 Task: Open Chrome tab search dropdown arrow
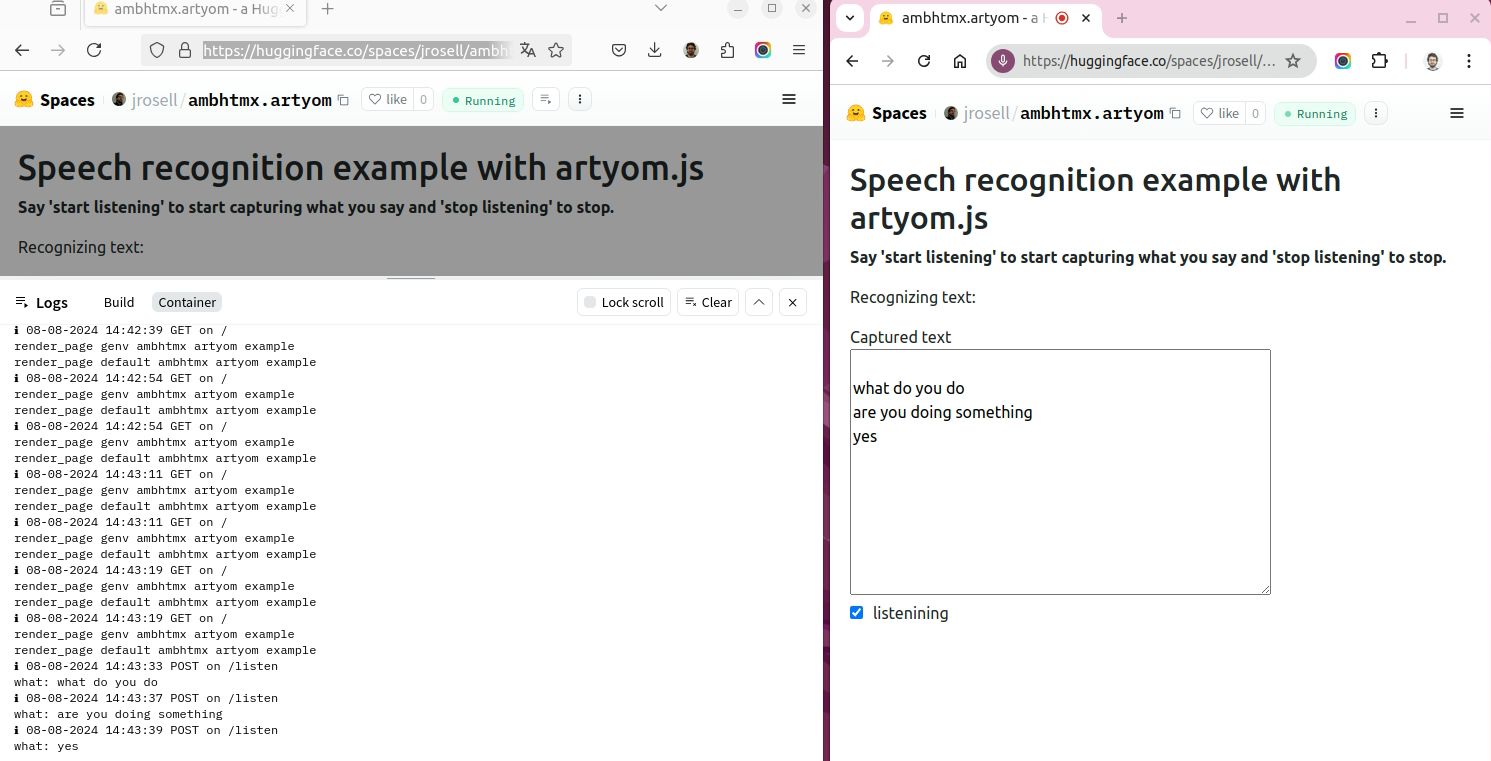pos(850,18)
